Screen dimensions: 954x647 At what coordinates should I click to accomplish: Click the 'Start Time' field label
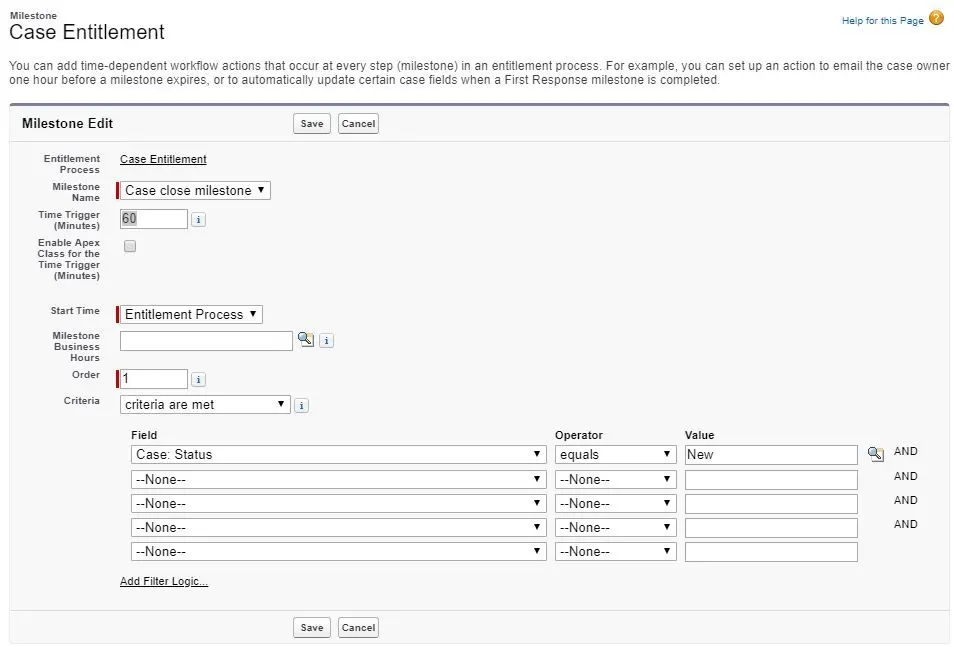[75, 310]
